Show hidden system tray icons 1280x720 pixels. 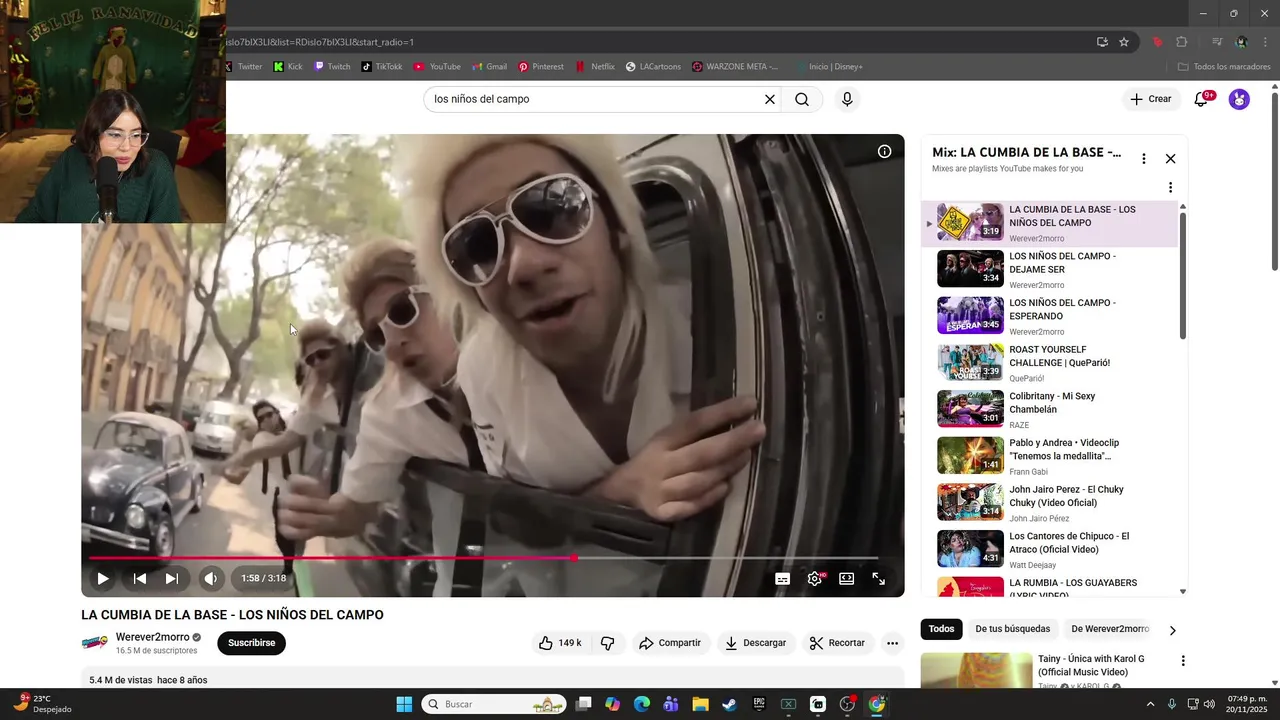click(x=1150, y=704)
